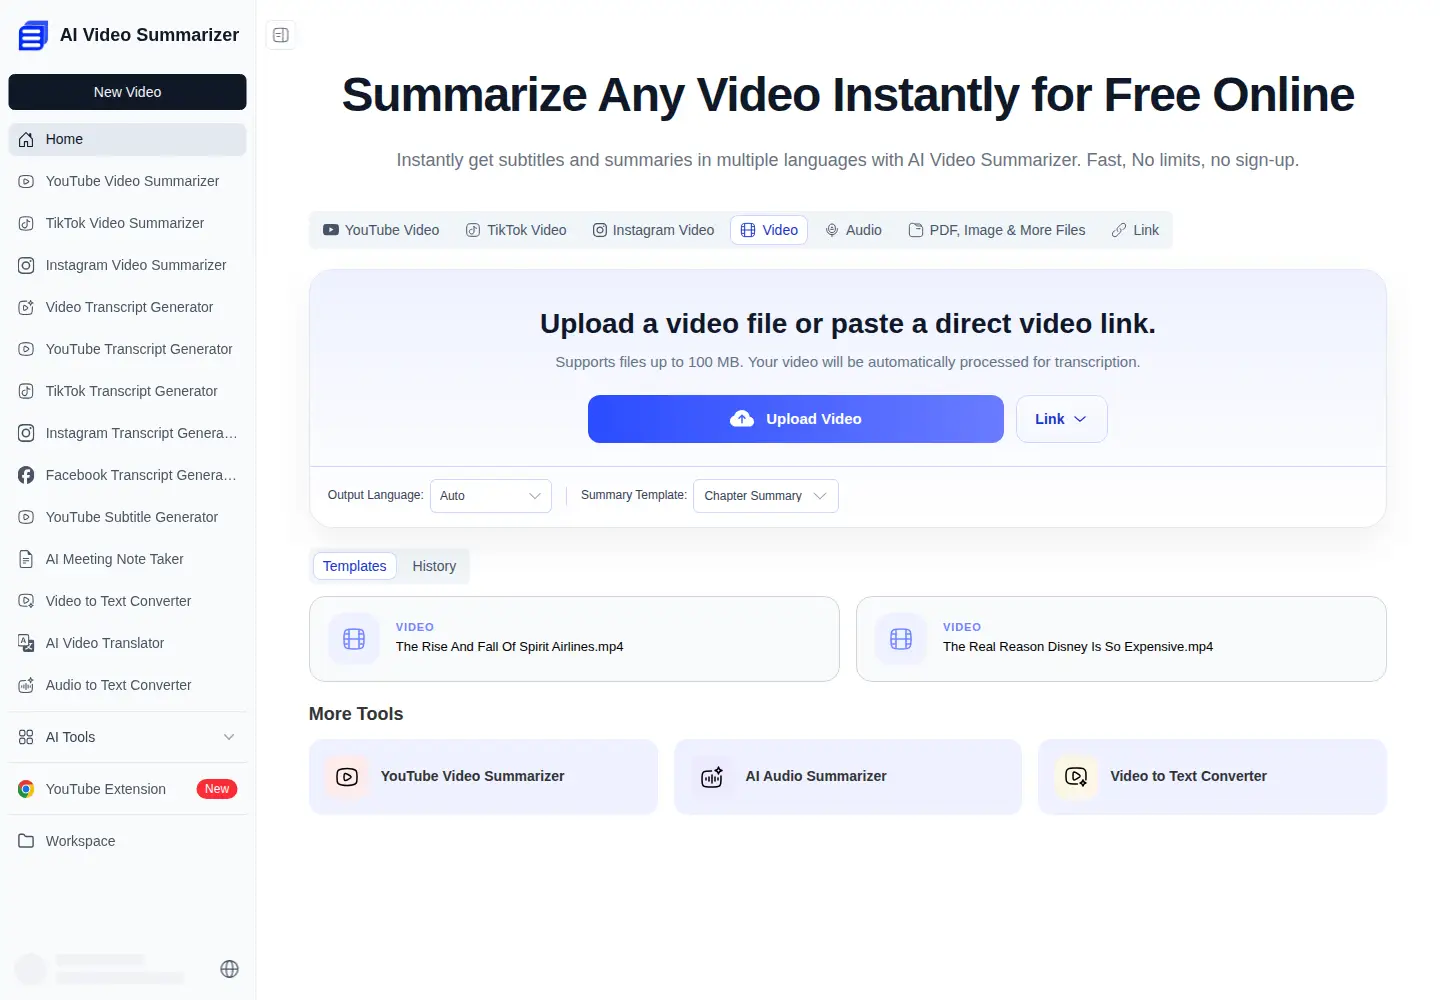
Task: Open The Real Reason Disney template card
Action: coord(1121,639)
